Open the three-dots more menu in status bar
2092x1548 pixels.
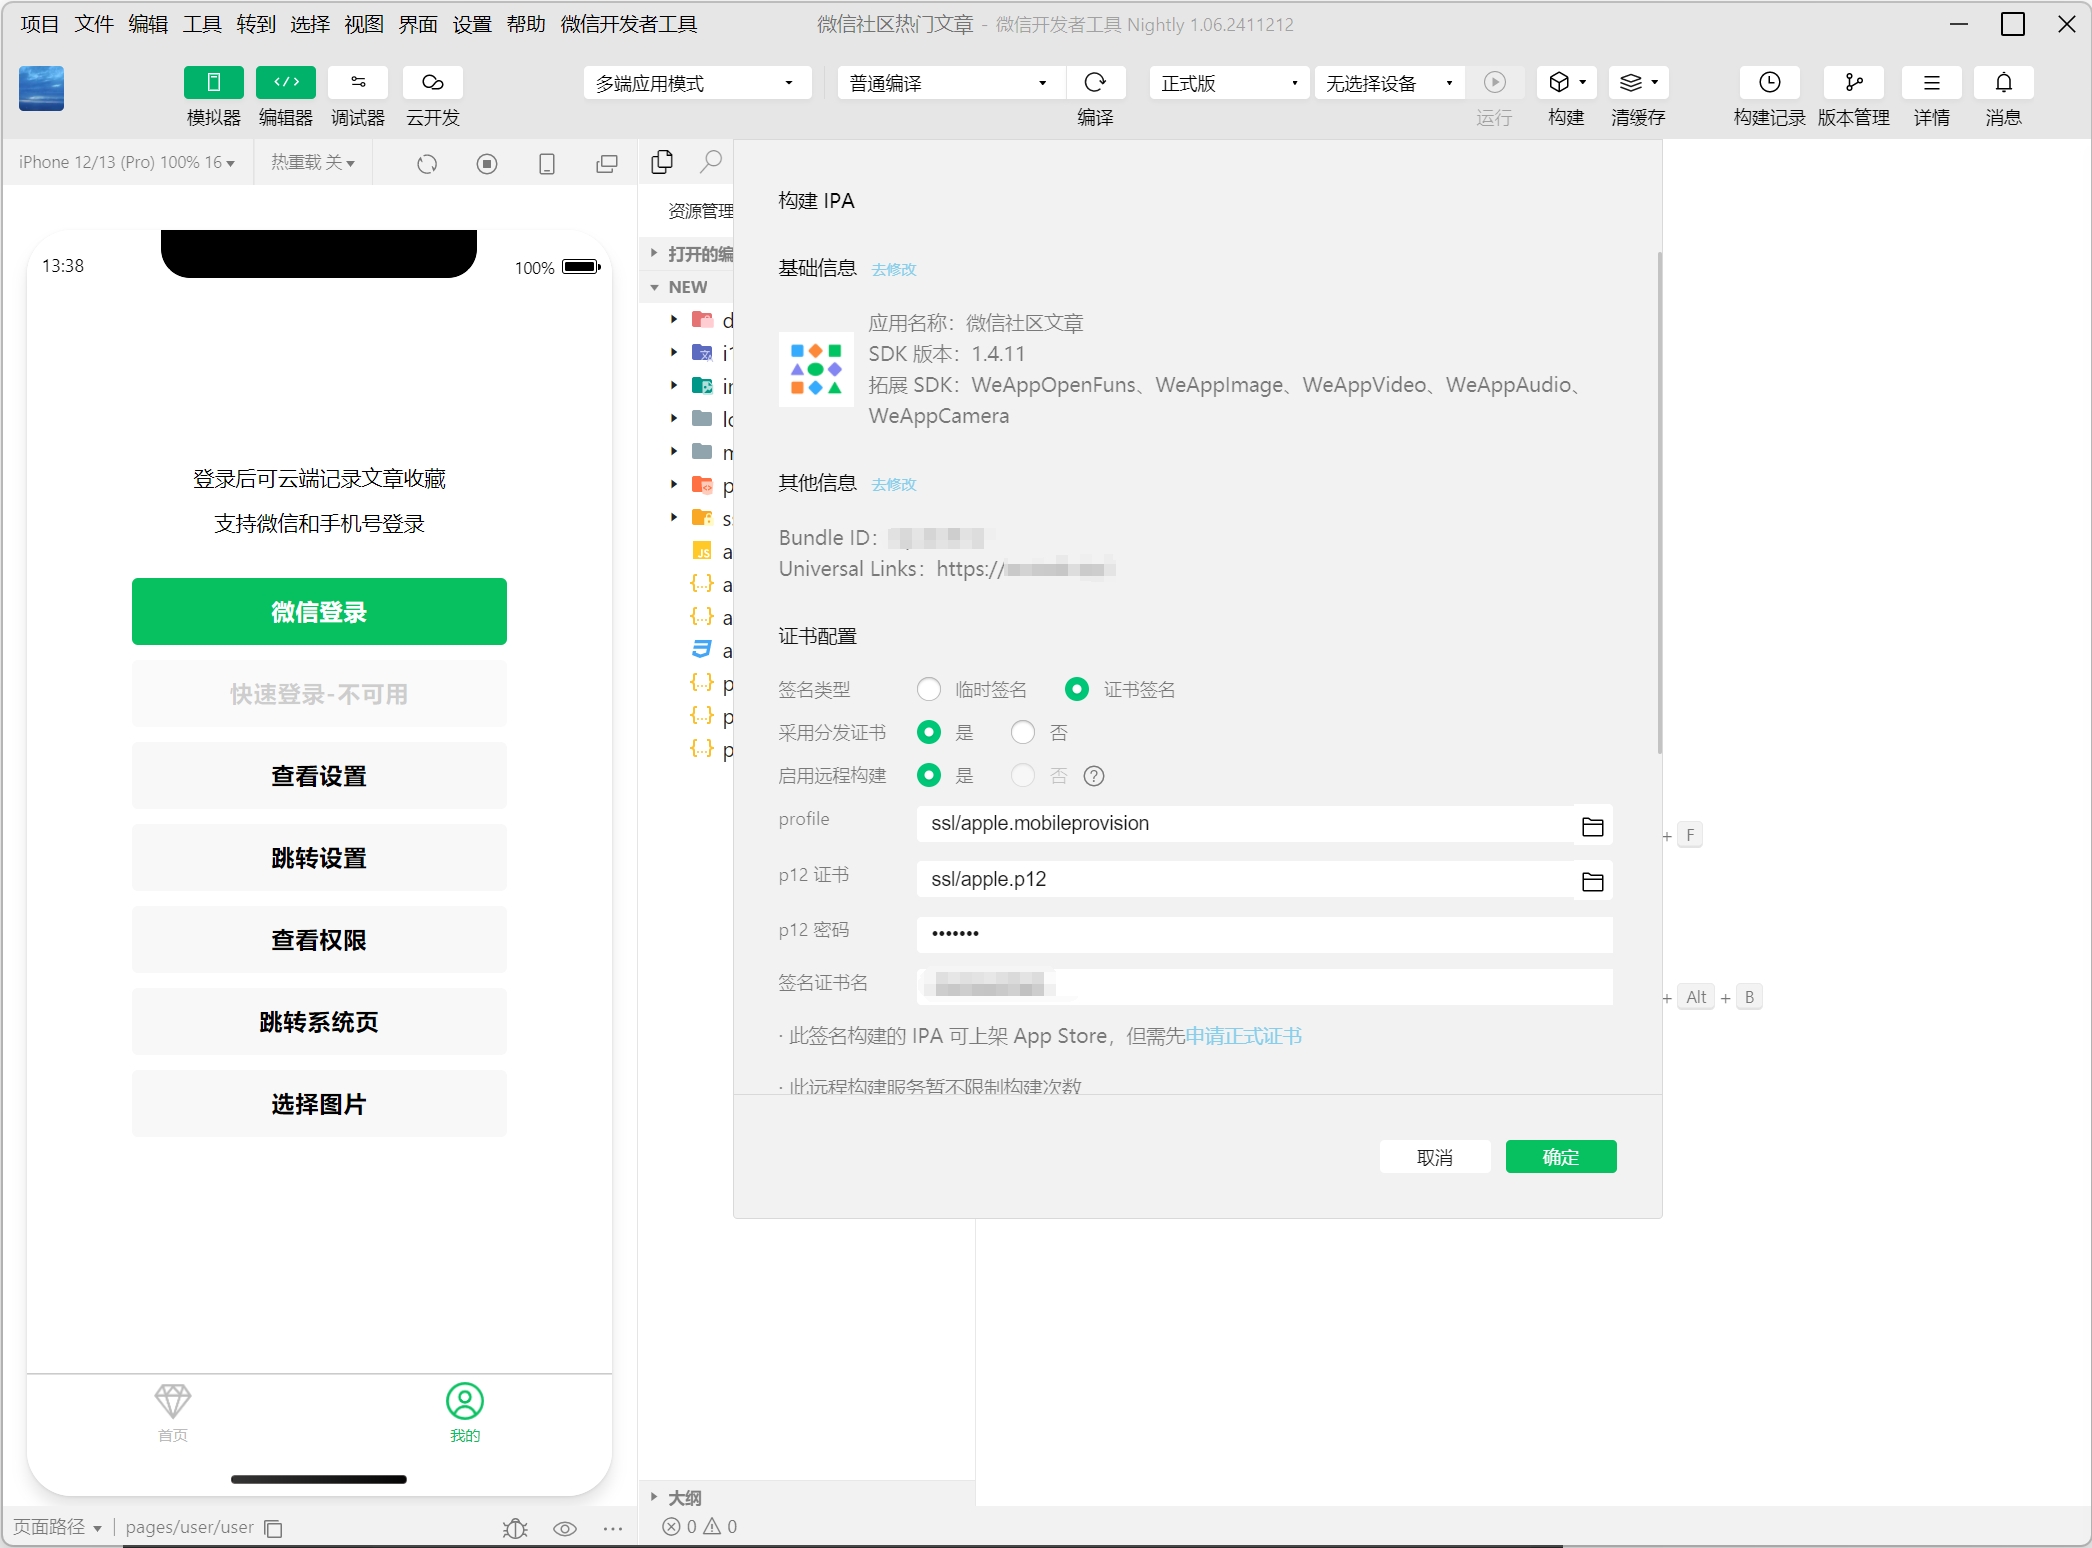[x=613, y=1528]
